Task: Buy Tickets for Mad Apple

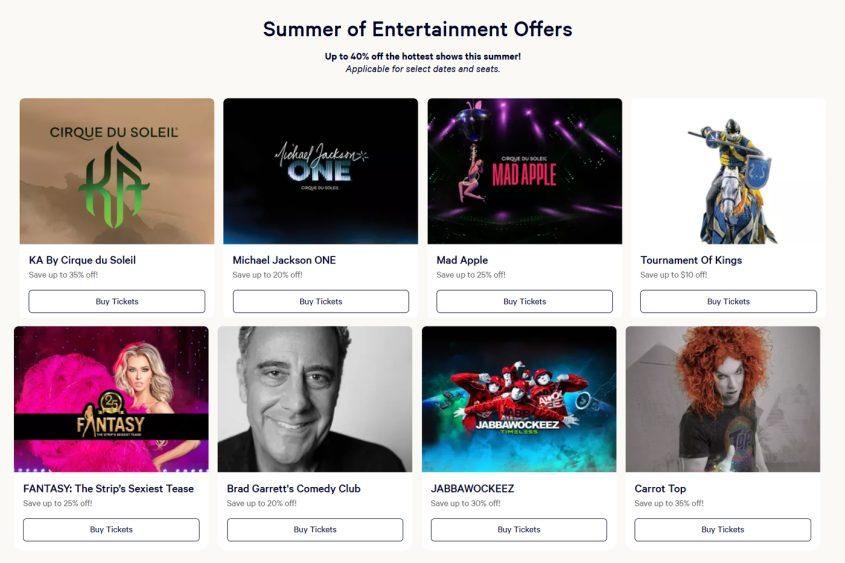Action: pos(524,301)
